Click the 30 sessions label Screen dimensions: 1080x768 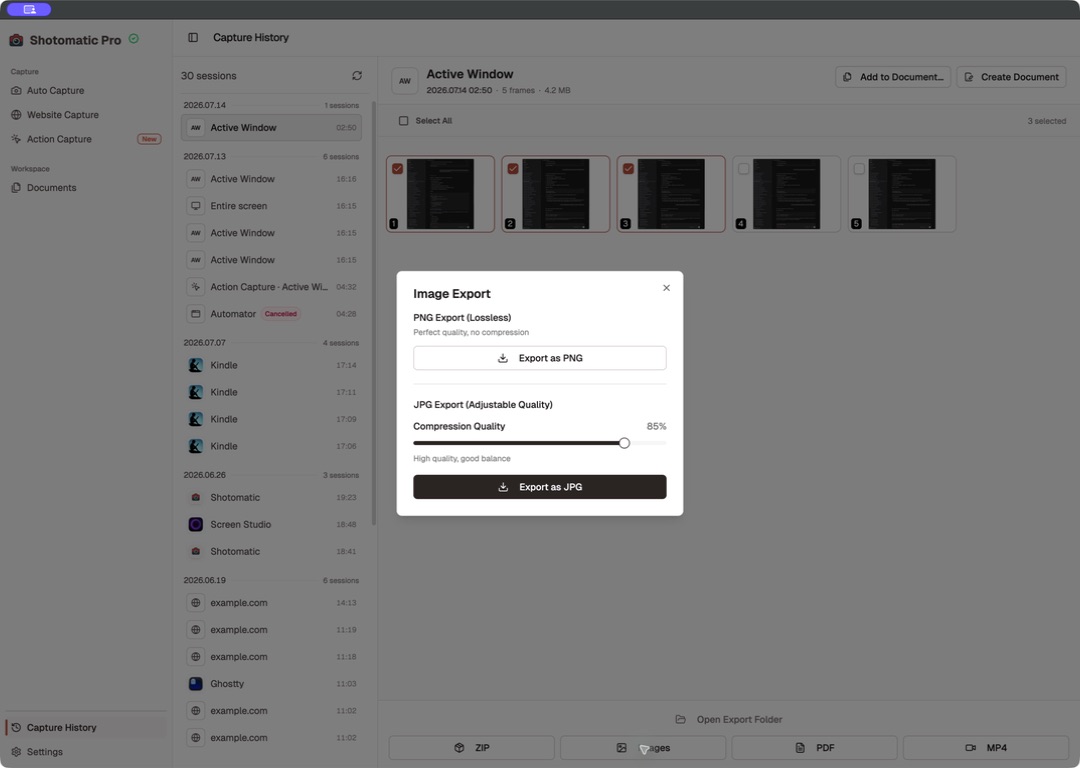click(209, 76)
